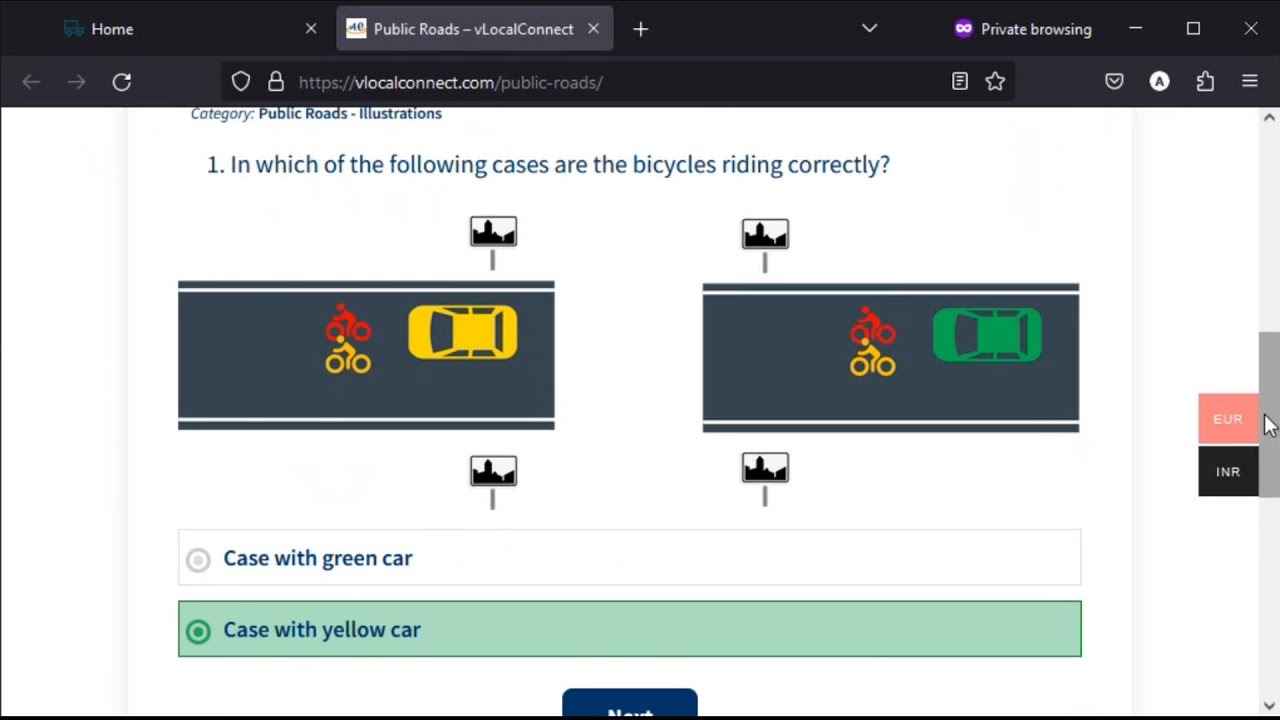Click the Next button
The width and height of the screenshot is (1280, 720).
(630, 703)
